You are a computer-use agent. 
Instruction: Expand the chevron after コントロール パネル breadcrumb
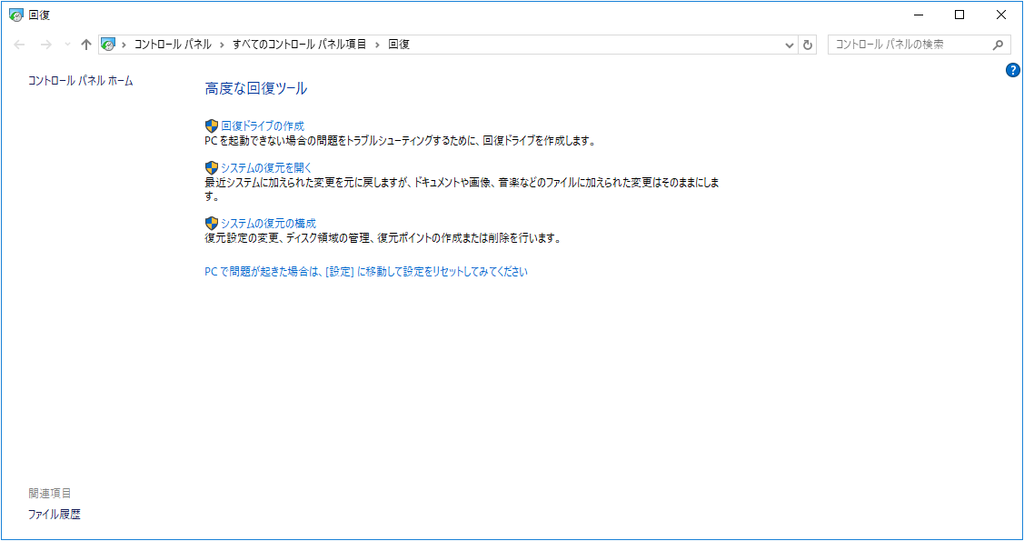pos(222,44)
